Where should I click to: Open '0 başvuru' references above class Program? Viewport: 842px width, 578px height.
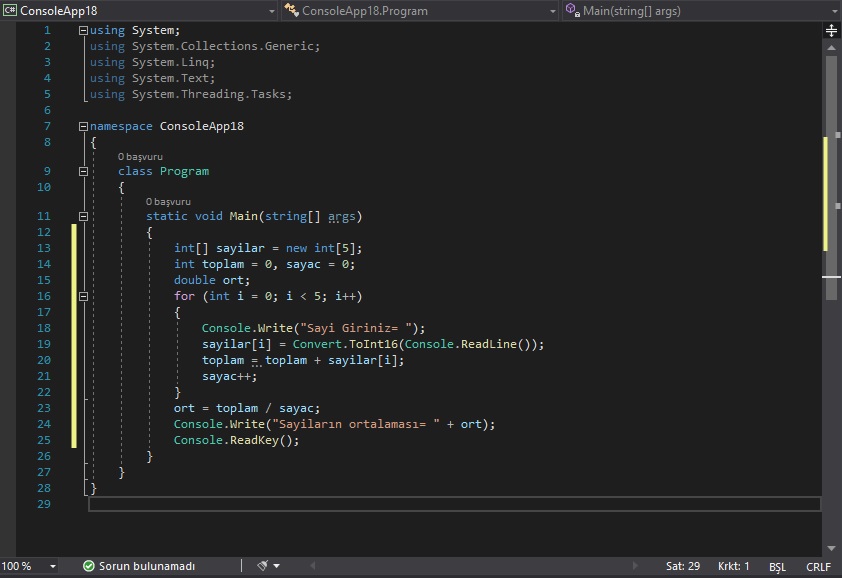140,157
